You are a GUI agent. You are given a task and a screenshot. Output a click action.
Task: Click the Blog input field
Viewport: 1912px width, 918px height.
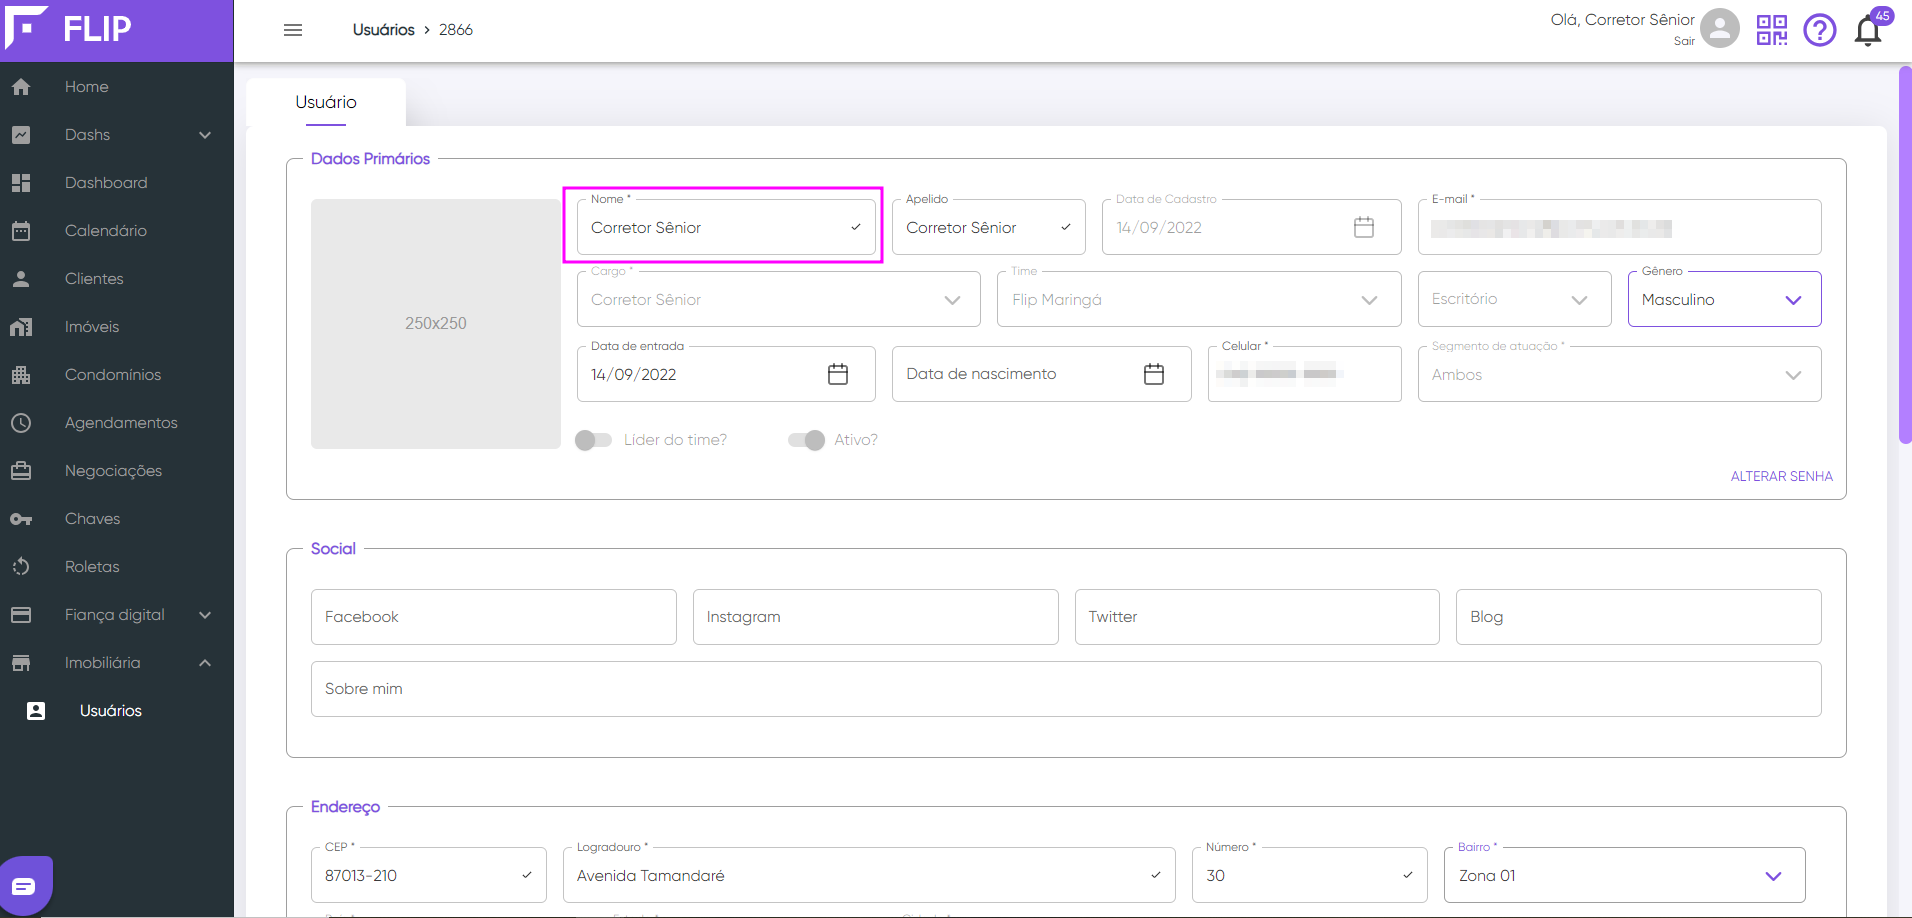[1638, 617]
